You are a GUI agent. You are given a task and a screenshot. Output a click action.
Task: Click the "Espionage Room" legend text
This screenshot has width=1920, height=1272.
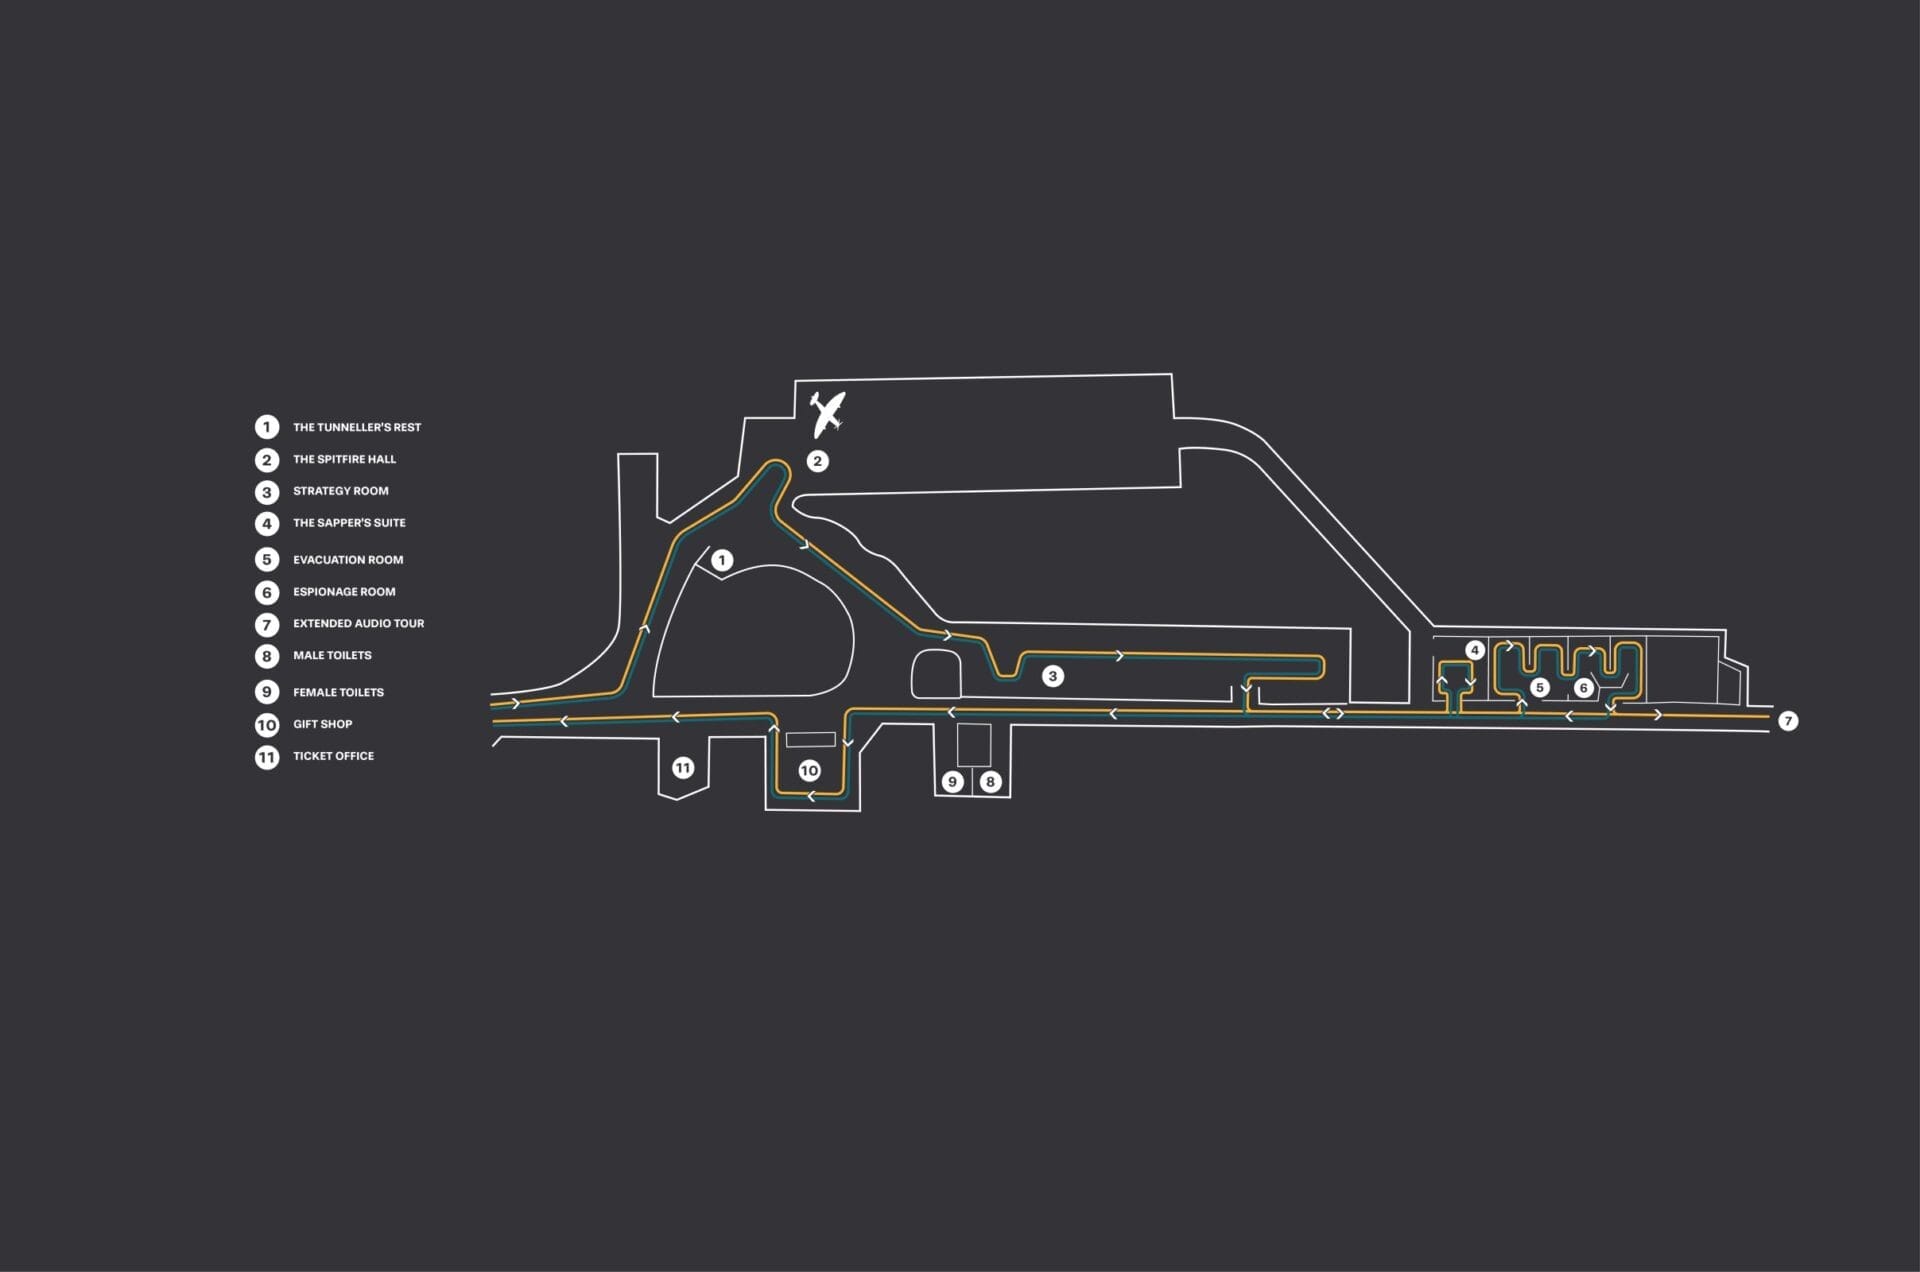pos(344,592)
